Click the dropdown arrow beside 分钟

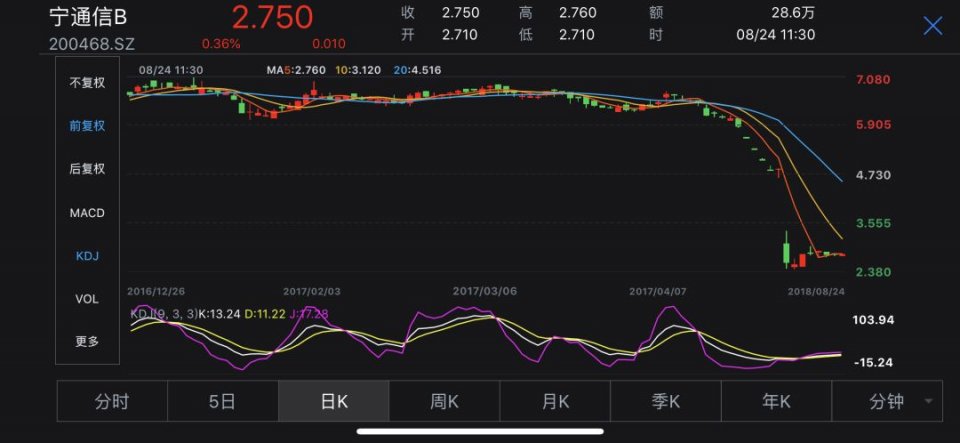coord(930,402)
